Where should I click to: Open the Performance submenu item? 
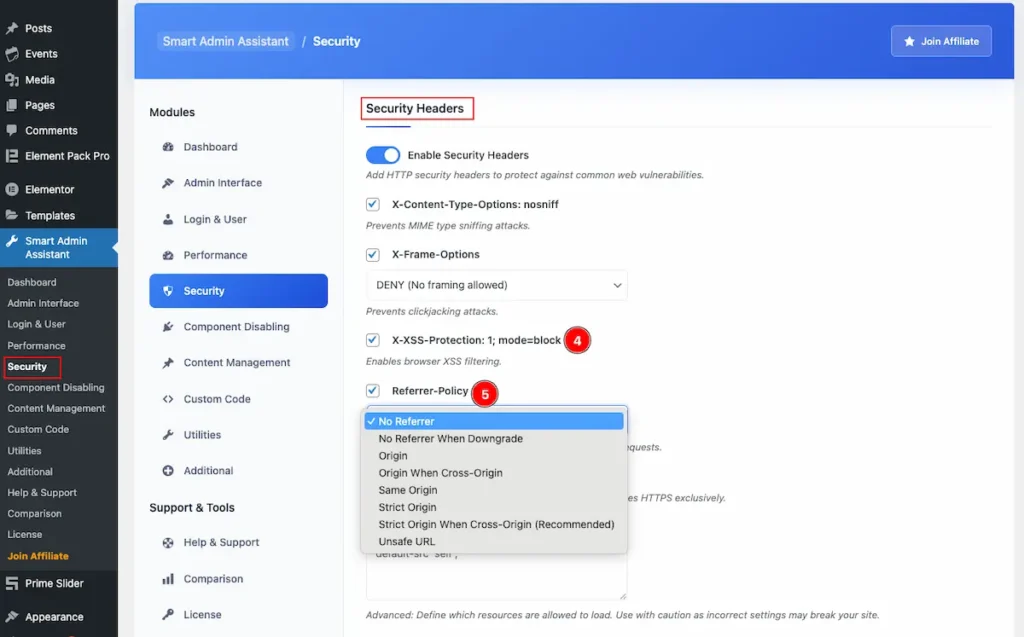[37, 346]
